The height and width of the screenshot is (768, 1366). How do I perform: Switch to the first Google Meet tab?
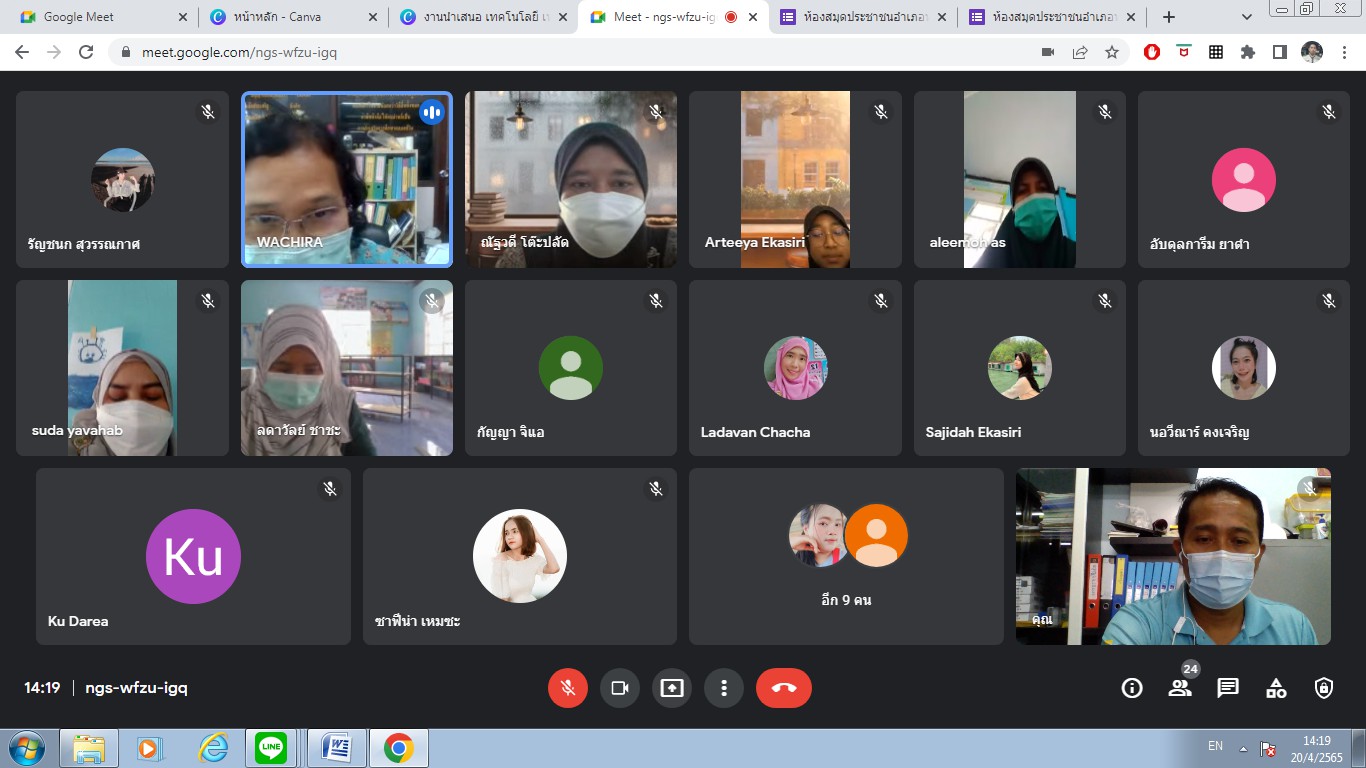pos(98,17)
